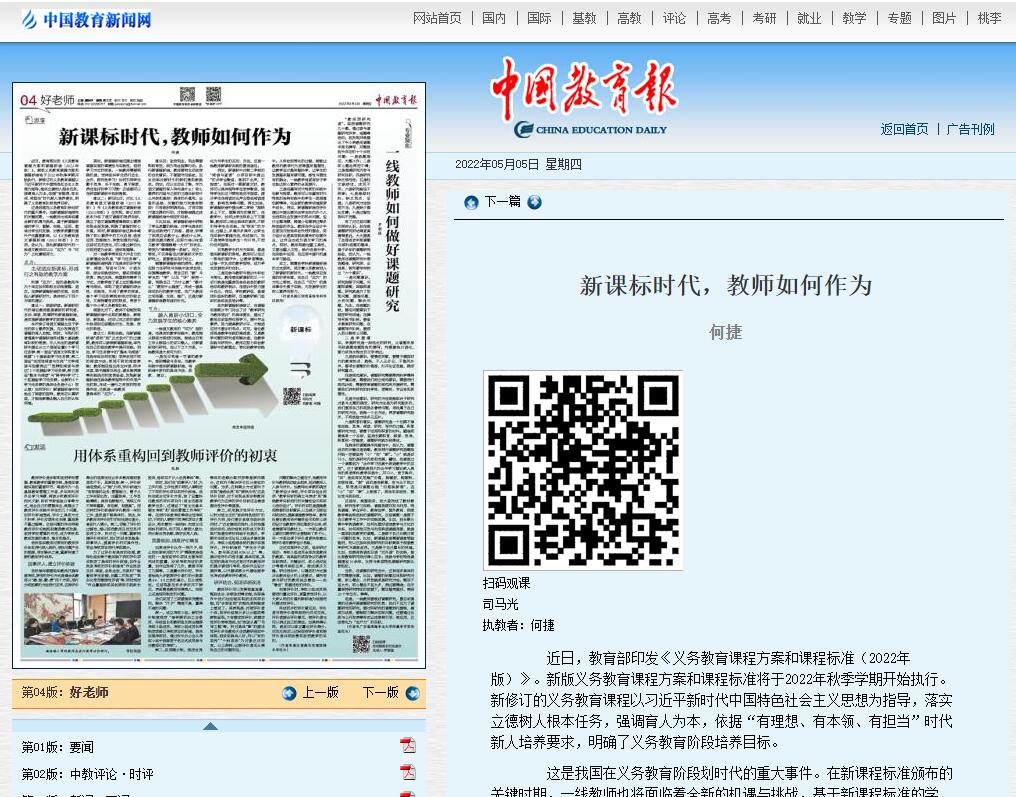Open the 考研 navigation item

tap(764, 18)
